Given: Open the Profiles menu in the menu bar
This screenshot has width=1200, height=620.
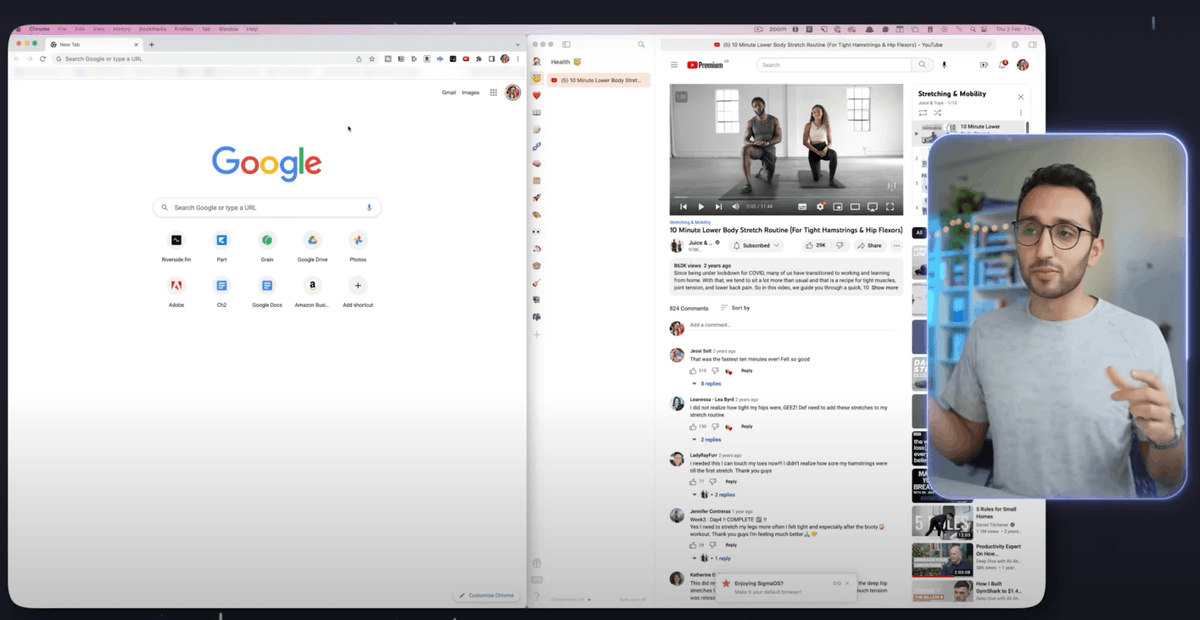Looking at the screenshot, I should coord(184,29).
